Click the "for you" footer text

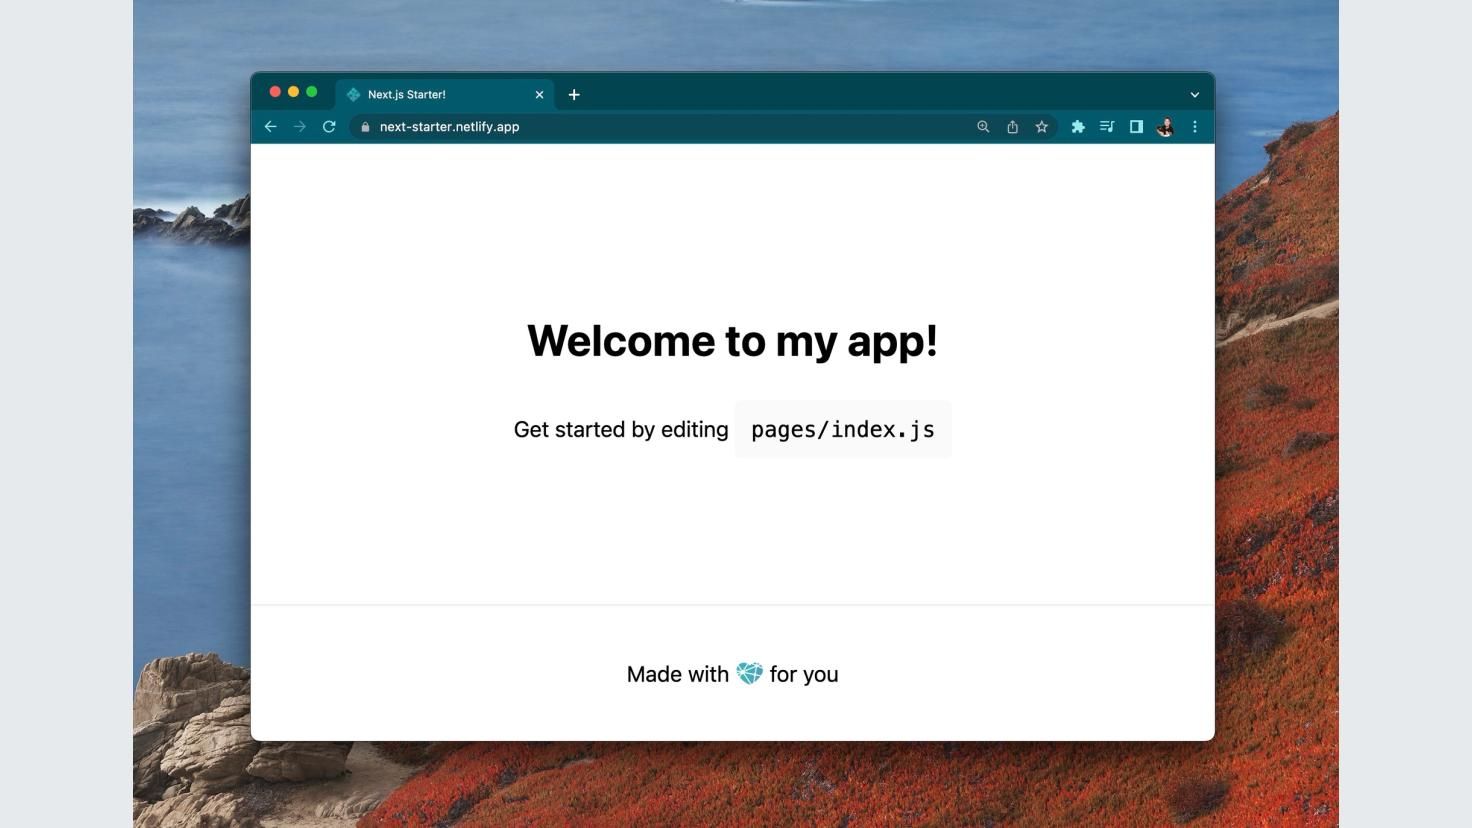(x=804, y=675)
